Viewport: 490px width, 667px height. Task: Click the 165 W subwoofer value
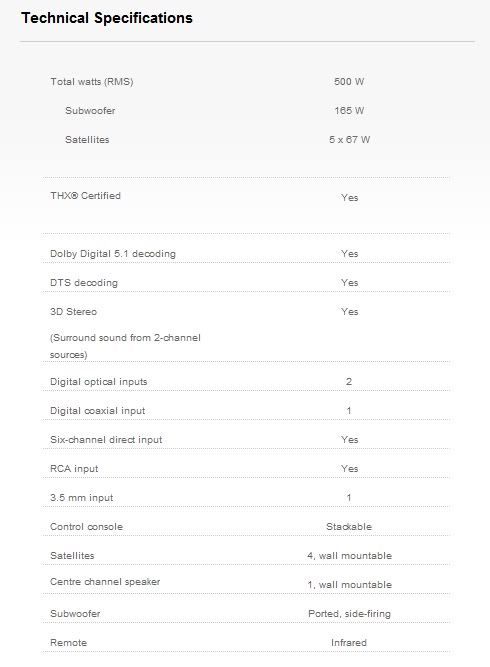(x=349, y=111)
